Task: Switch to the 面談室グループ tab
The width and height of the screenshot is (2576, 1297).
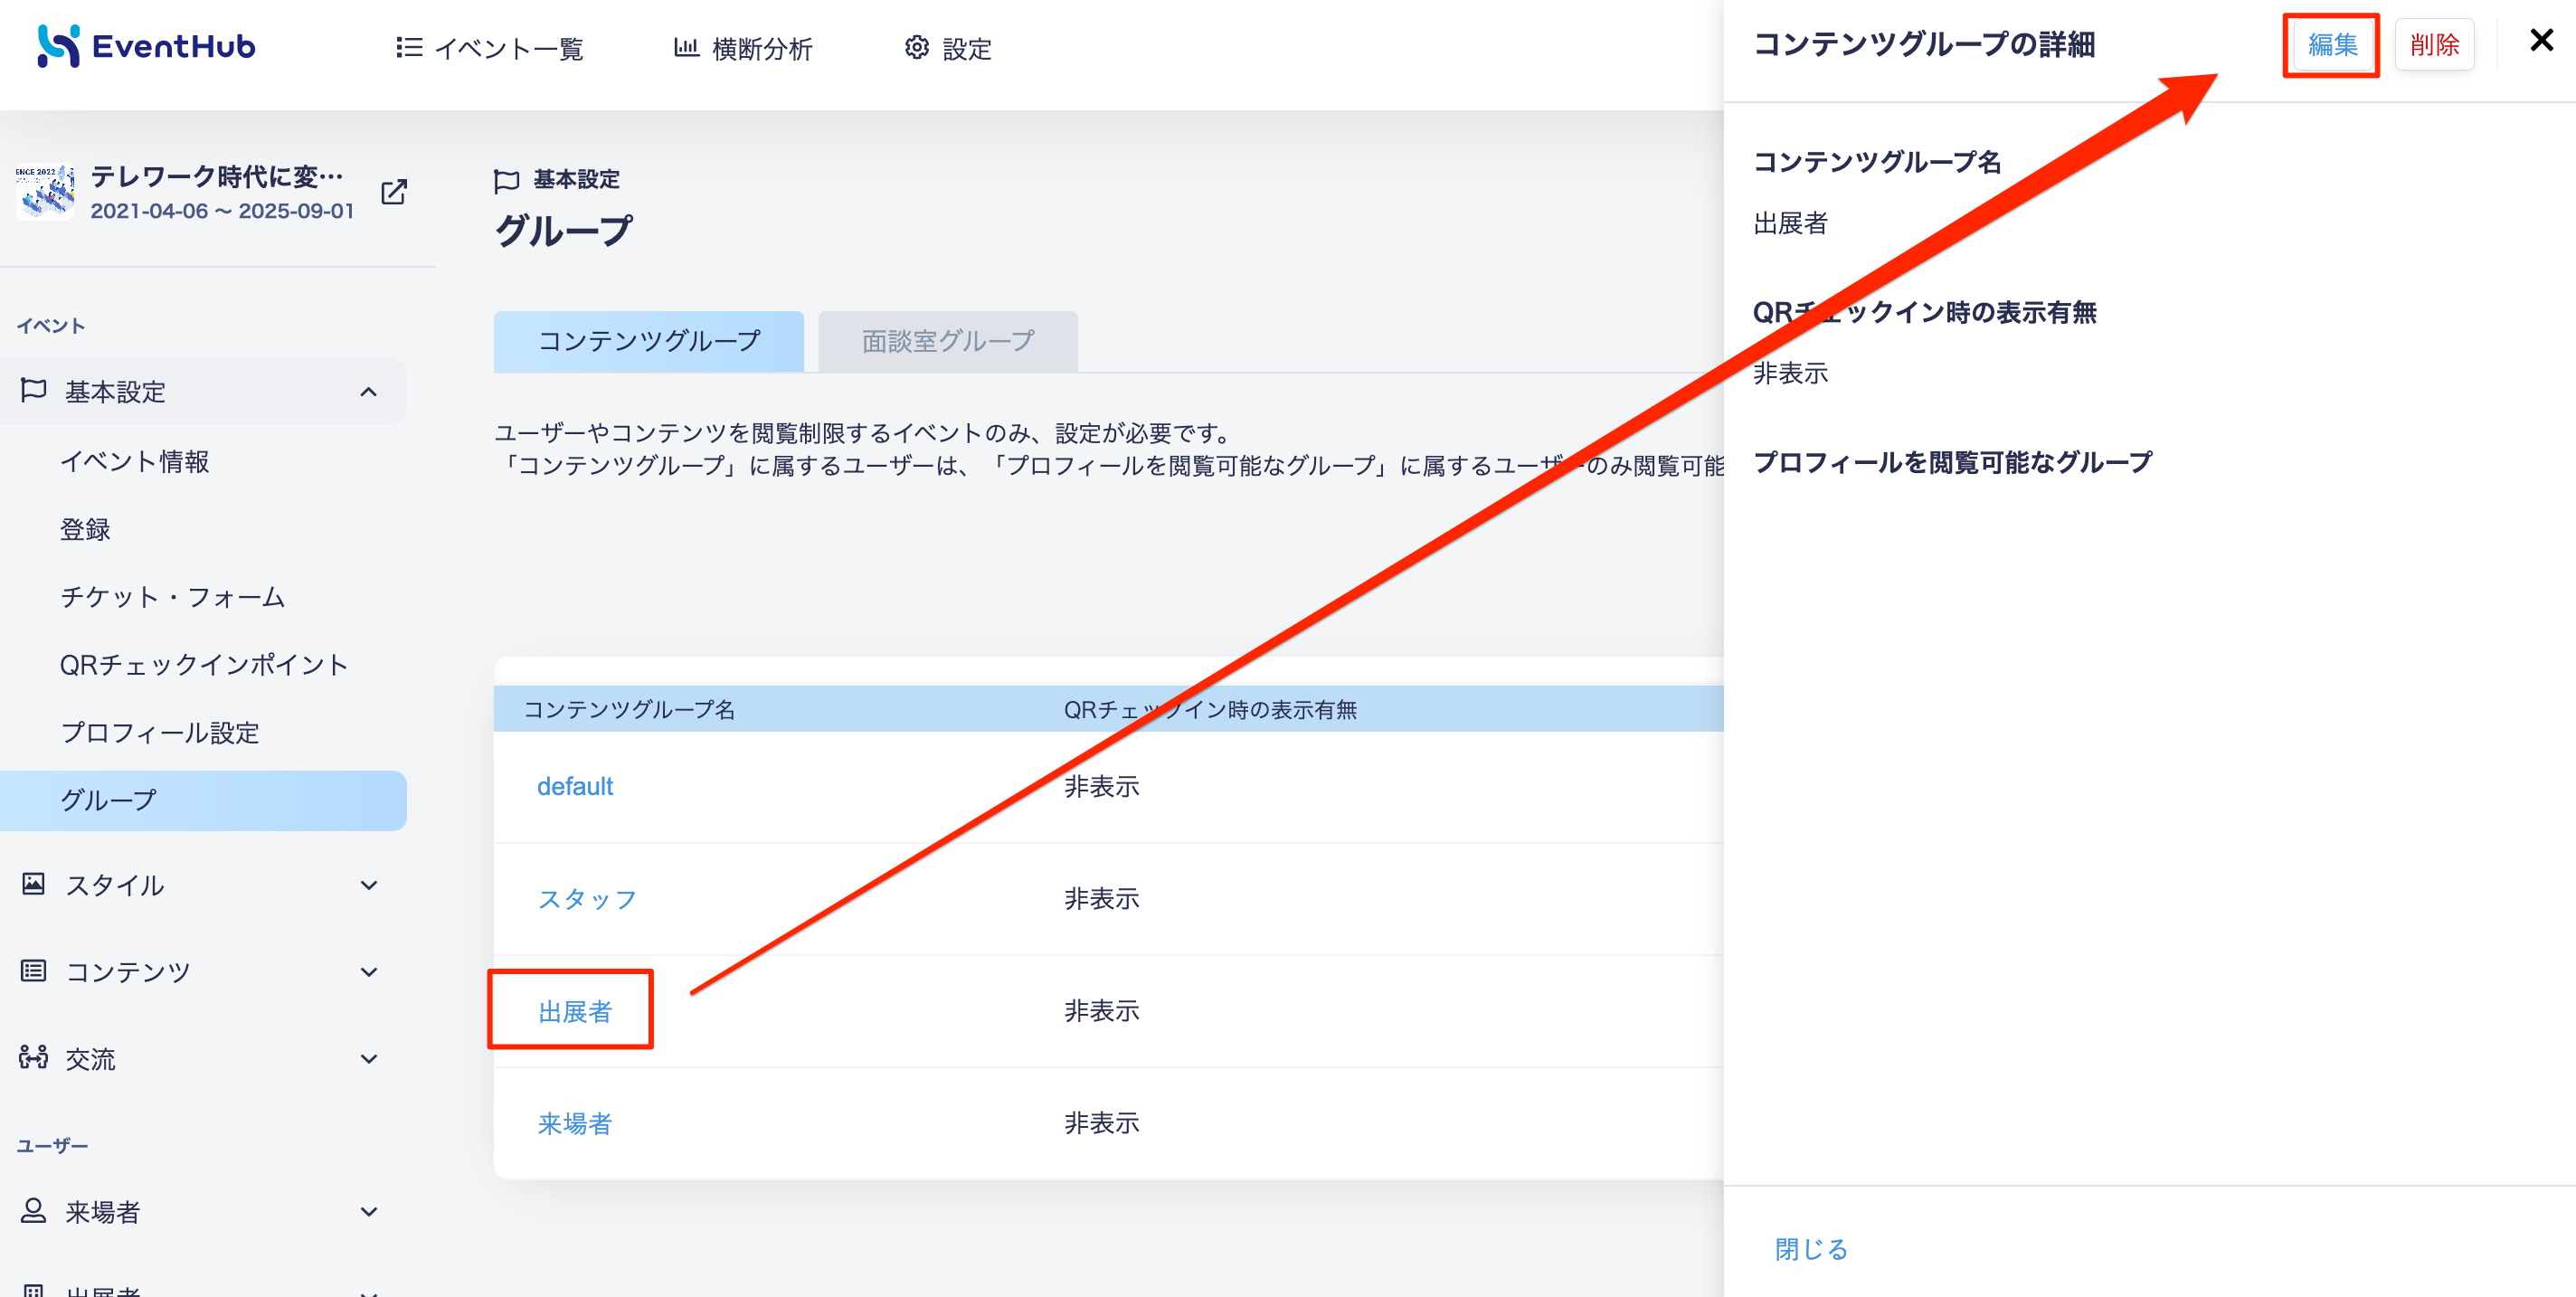Action: (947, 341)
